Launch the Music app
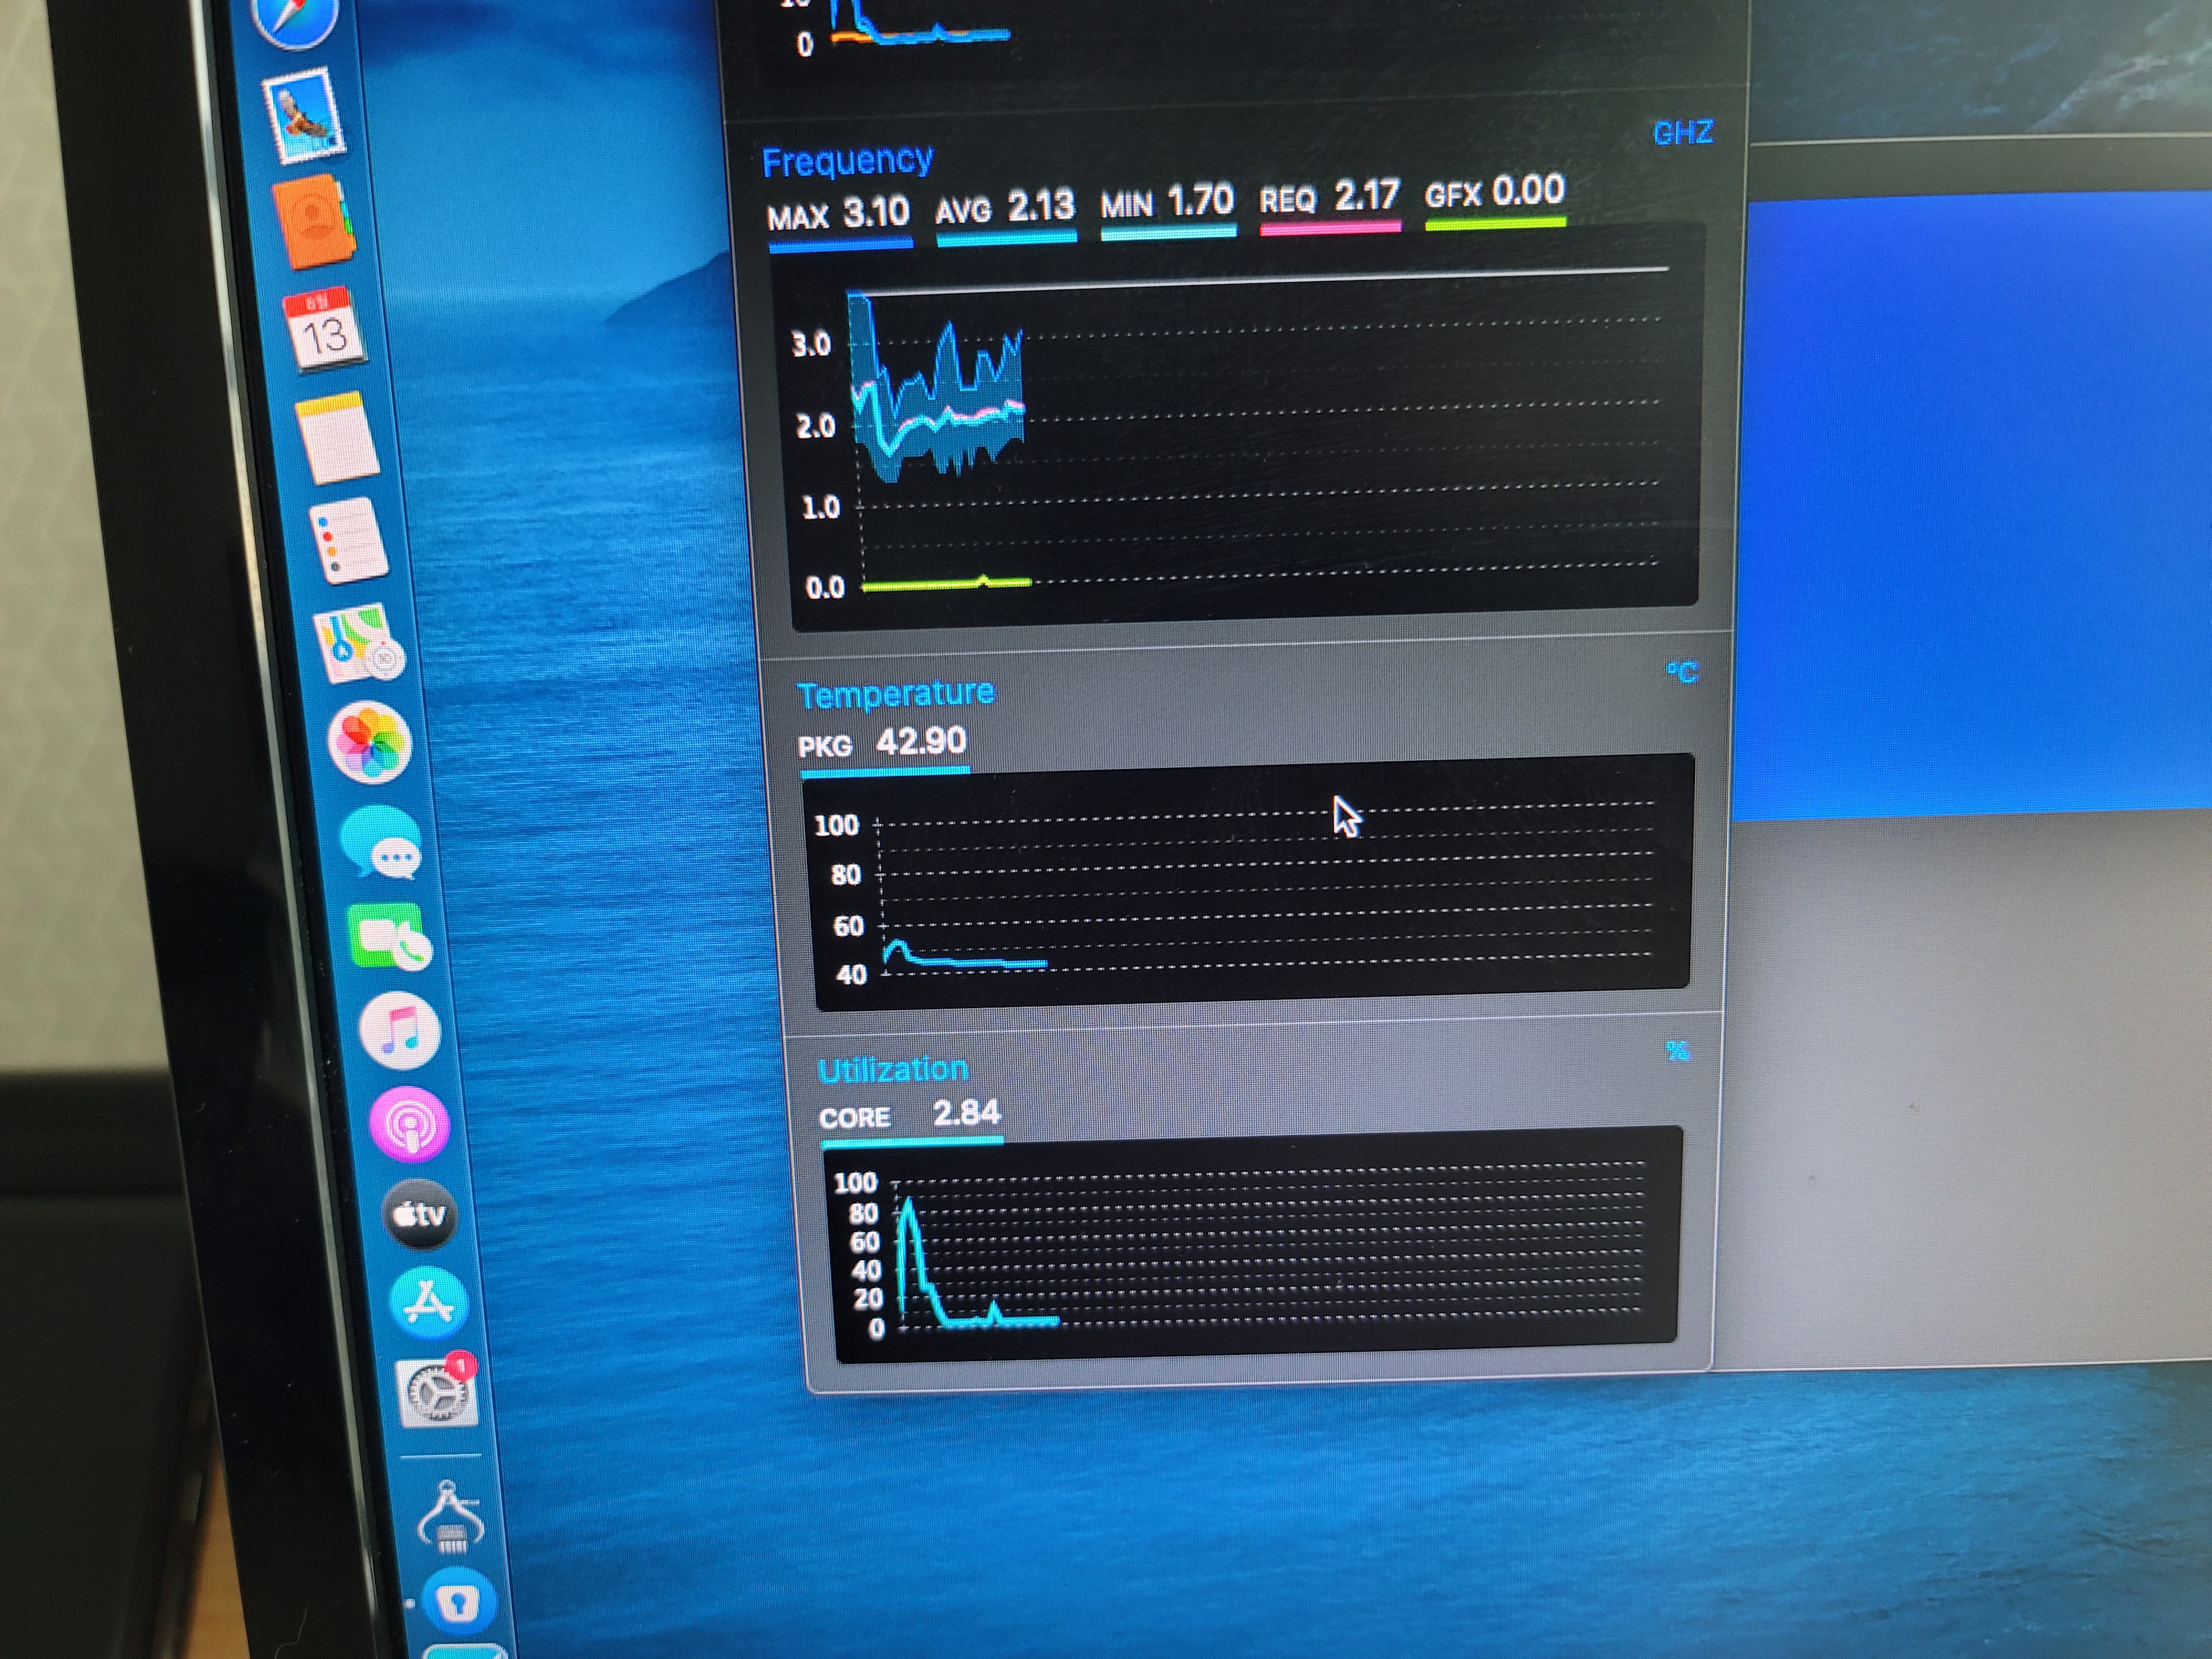The width and height of the screenshot is (2212, 1659). pos(400,1030)
